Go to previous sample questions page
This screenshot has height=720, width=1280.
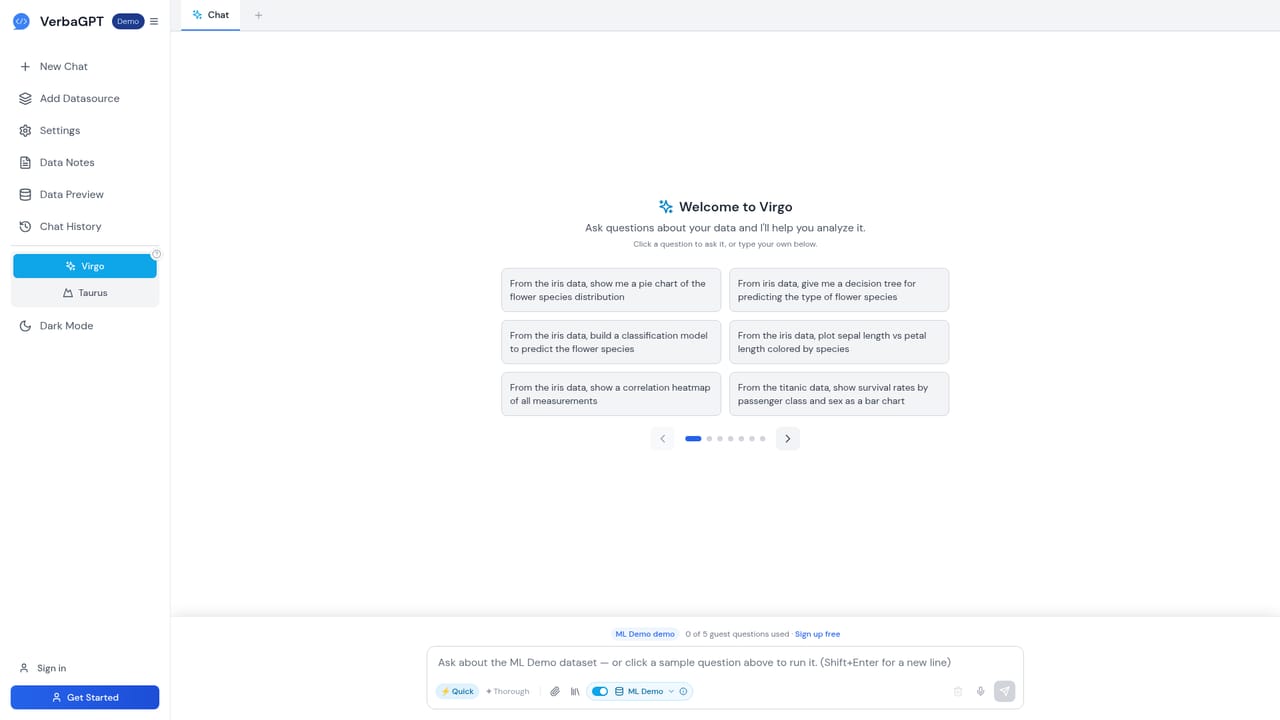pyautogui.click(x=662, y=438)
